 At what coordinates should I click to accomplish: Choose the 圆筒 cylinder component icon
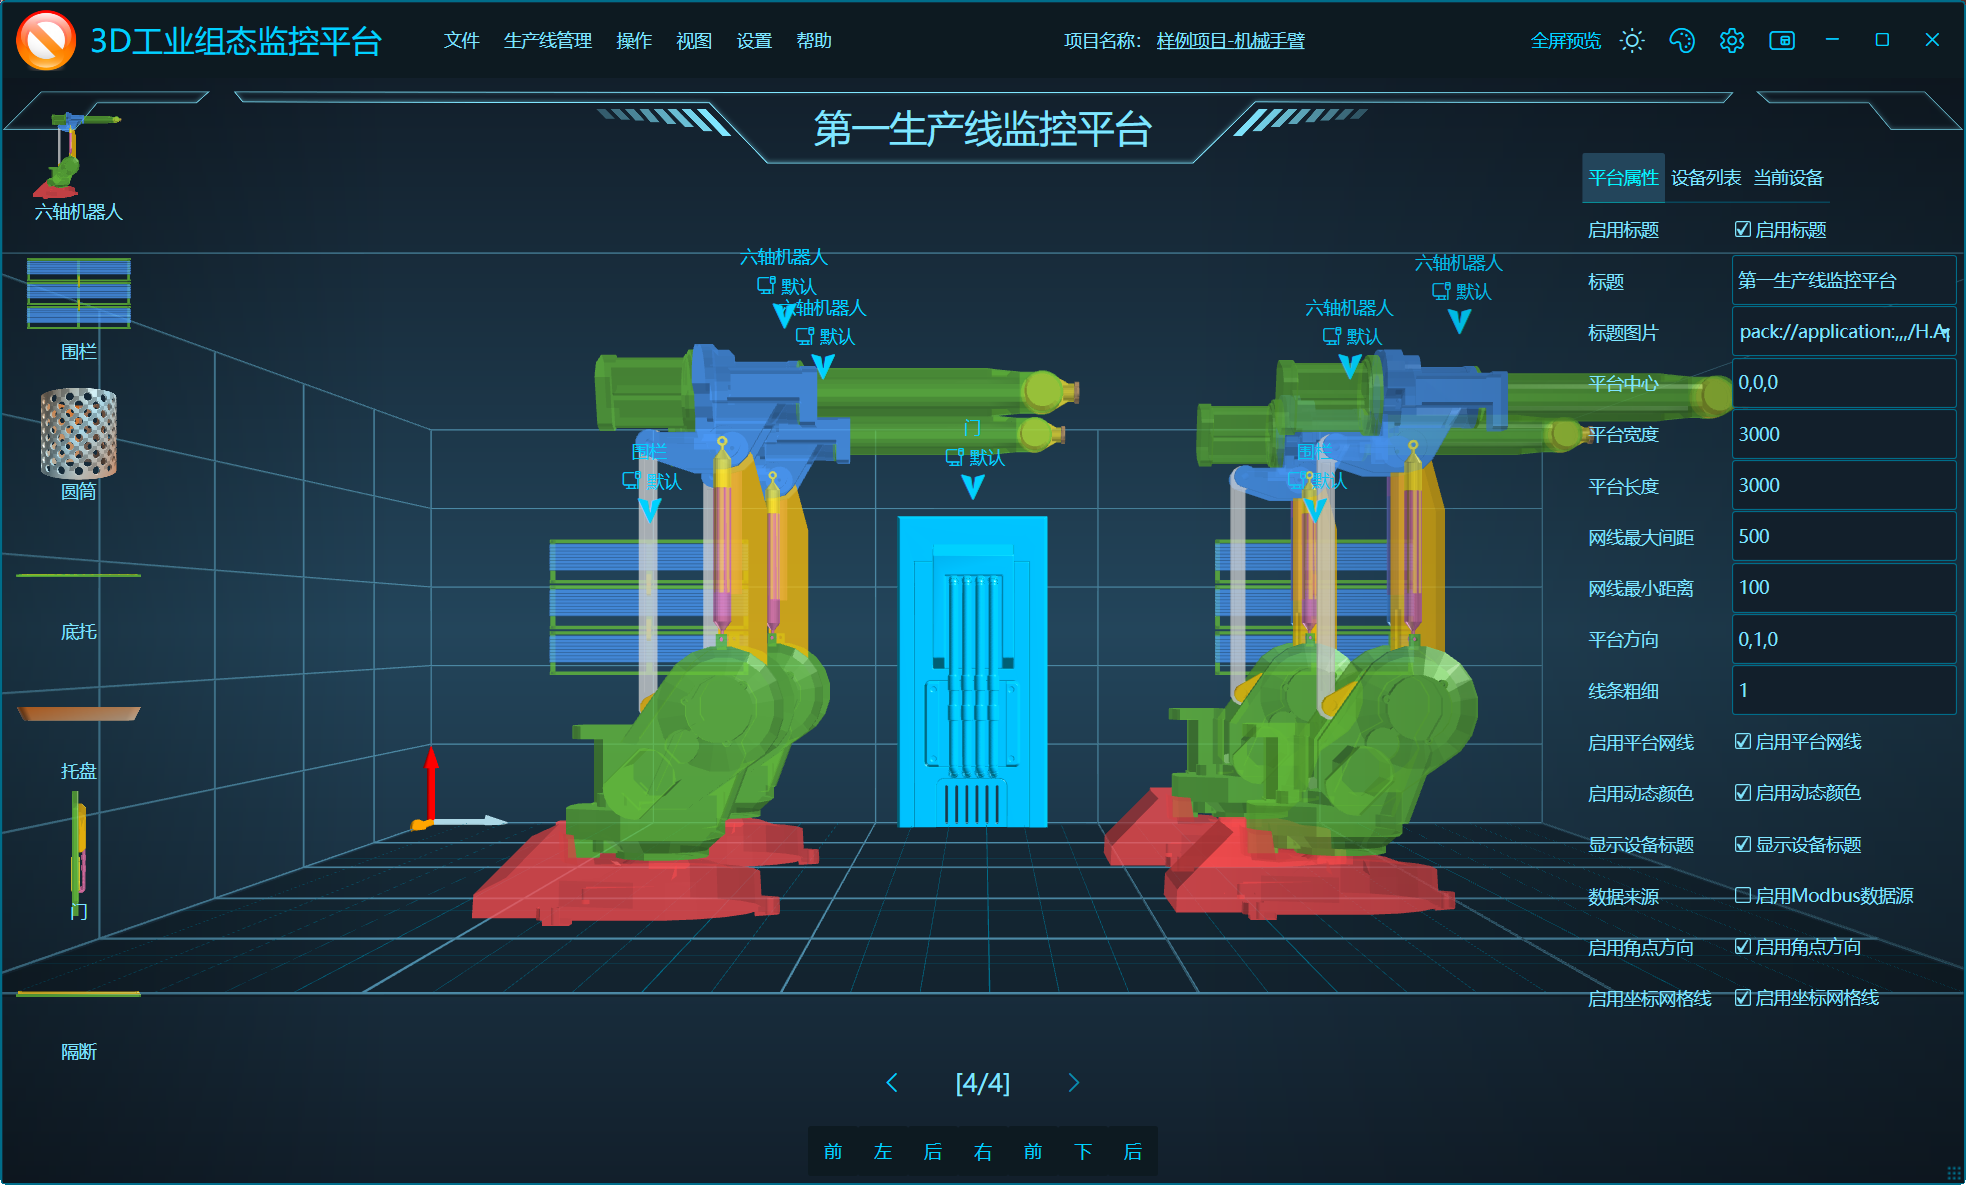78,433
